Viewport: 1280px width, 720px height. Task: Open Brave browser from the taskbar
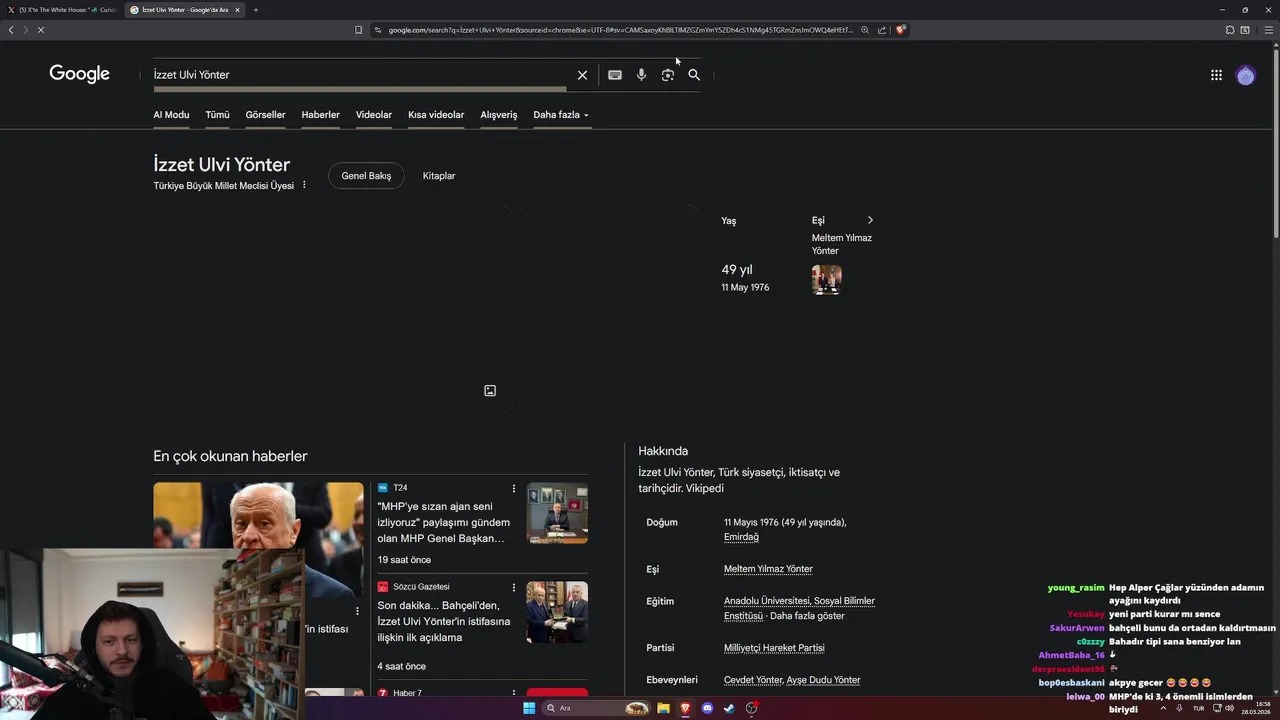(x=685, y=708)
